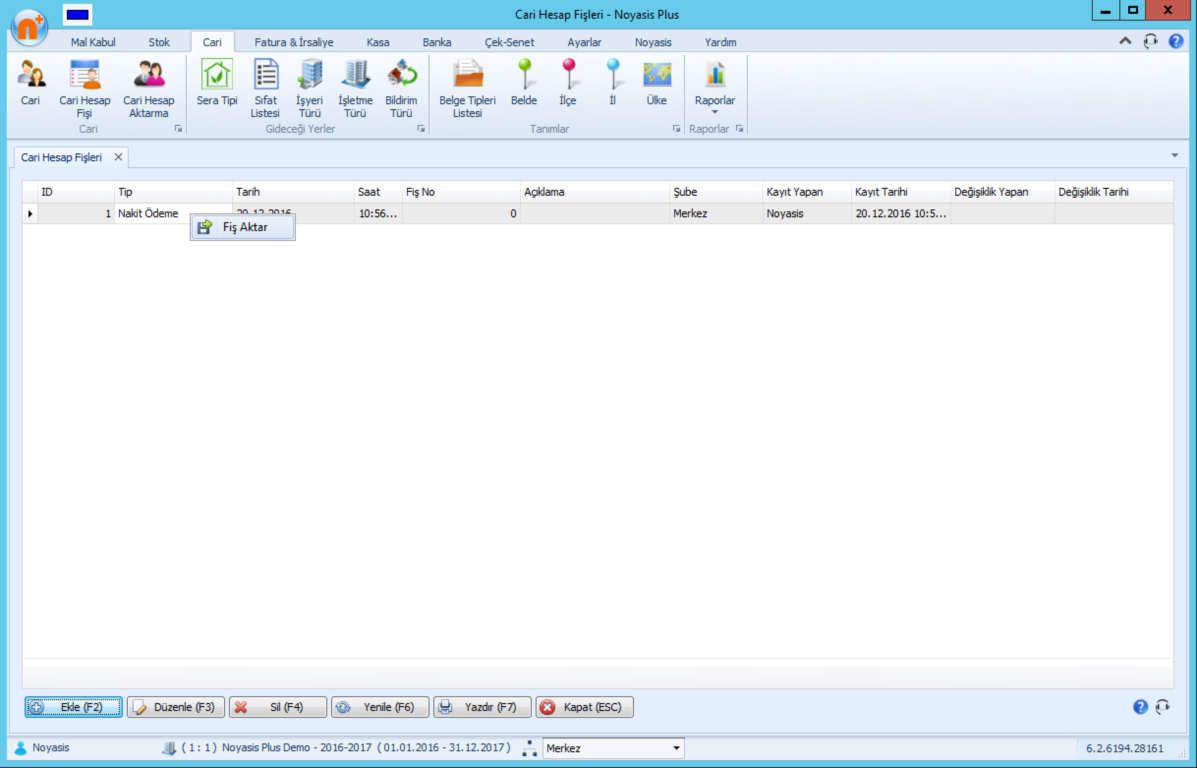The height and width of the screenshot is (768, 1197).
Task: Click ribbon help question mark icon
Action: click(1176, 41)
